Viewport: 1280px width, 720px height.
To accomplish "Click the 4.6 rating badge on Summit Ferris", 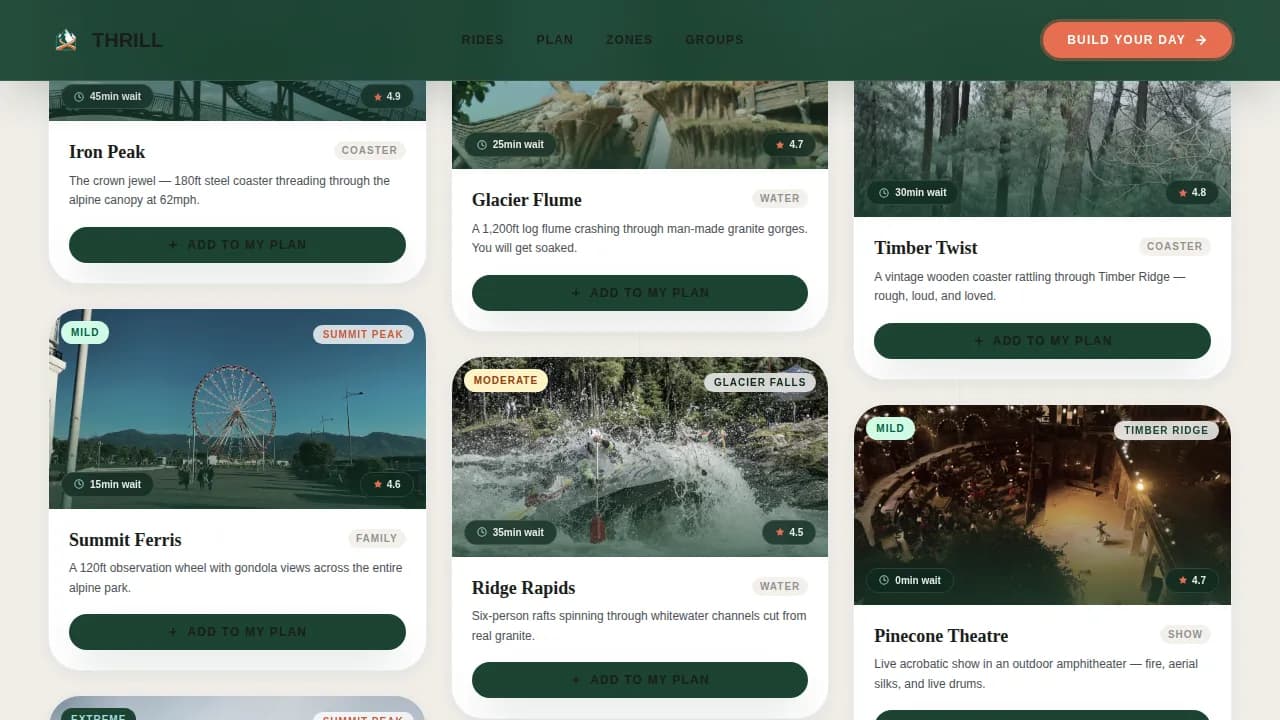I will tap(388, 484).
